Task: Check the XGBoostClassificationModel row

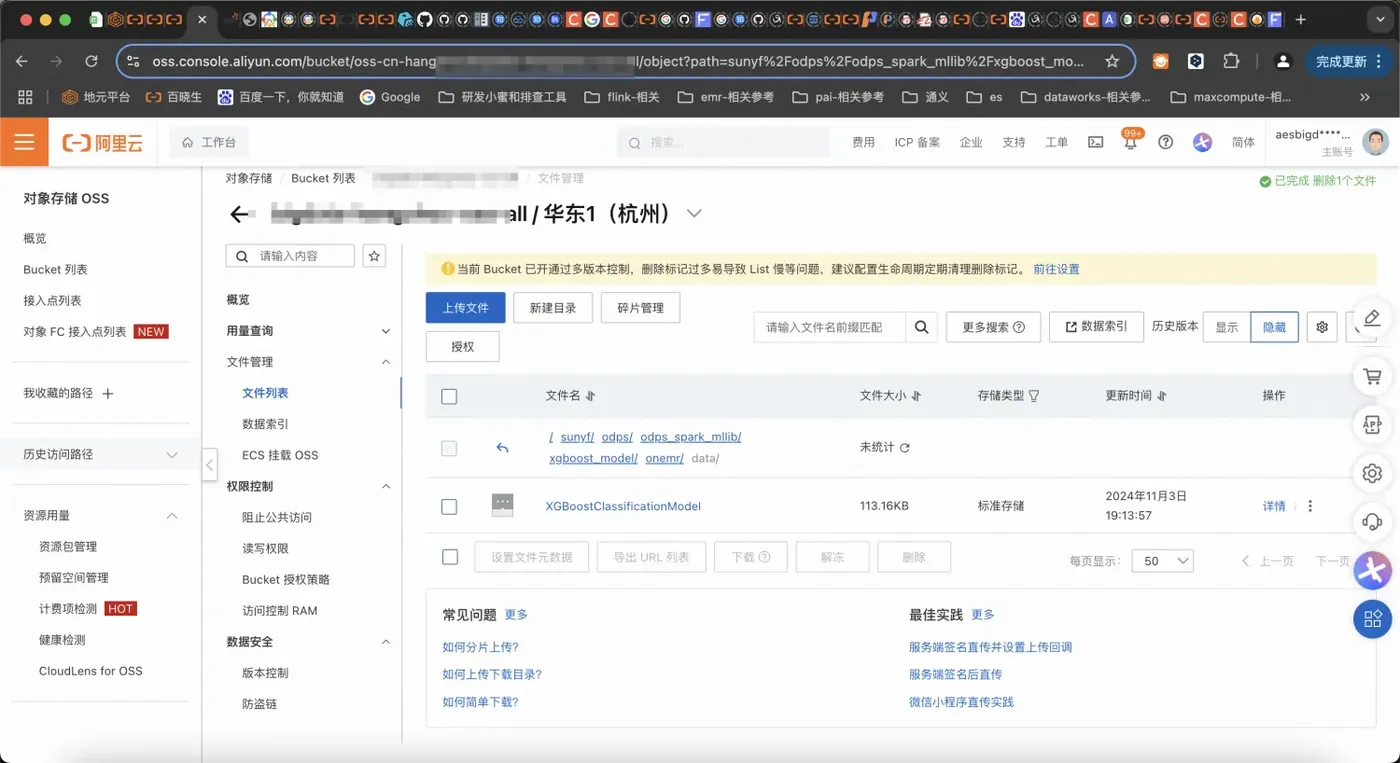Action: point(449,506)
